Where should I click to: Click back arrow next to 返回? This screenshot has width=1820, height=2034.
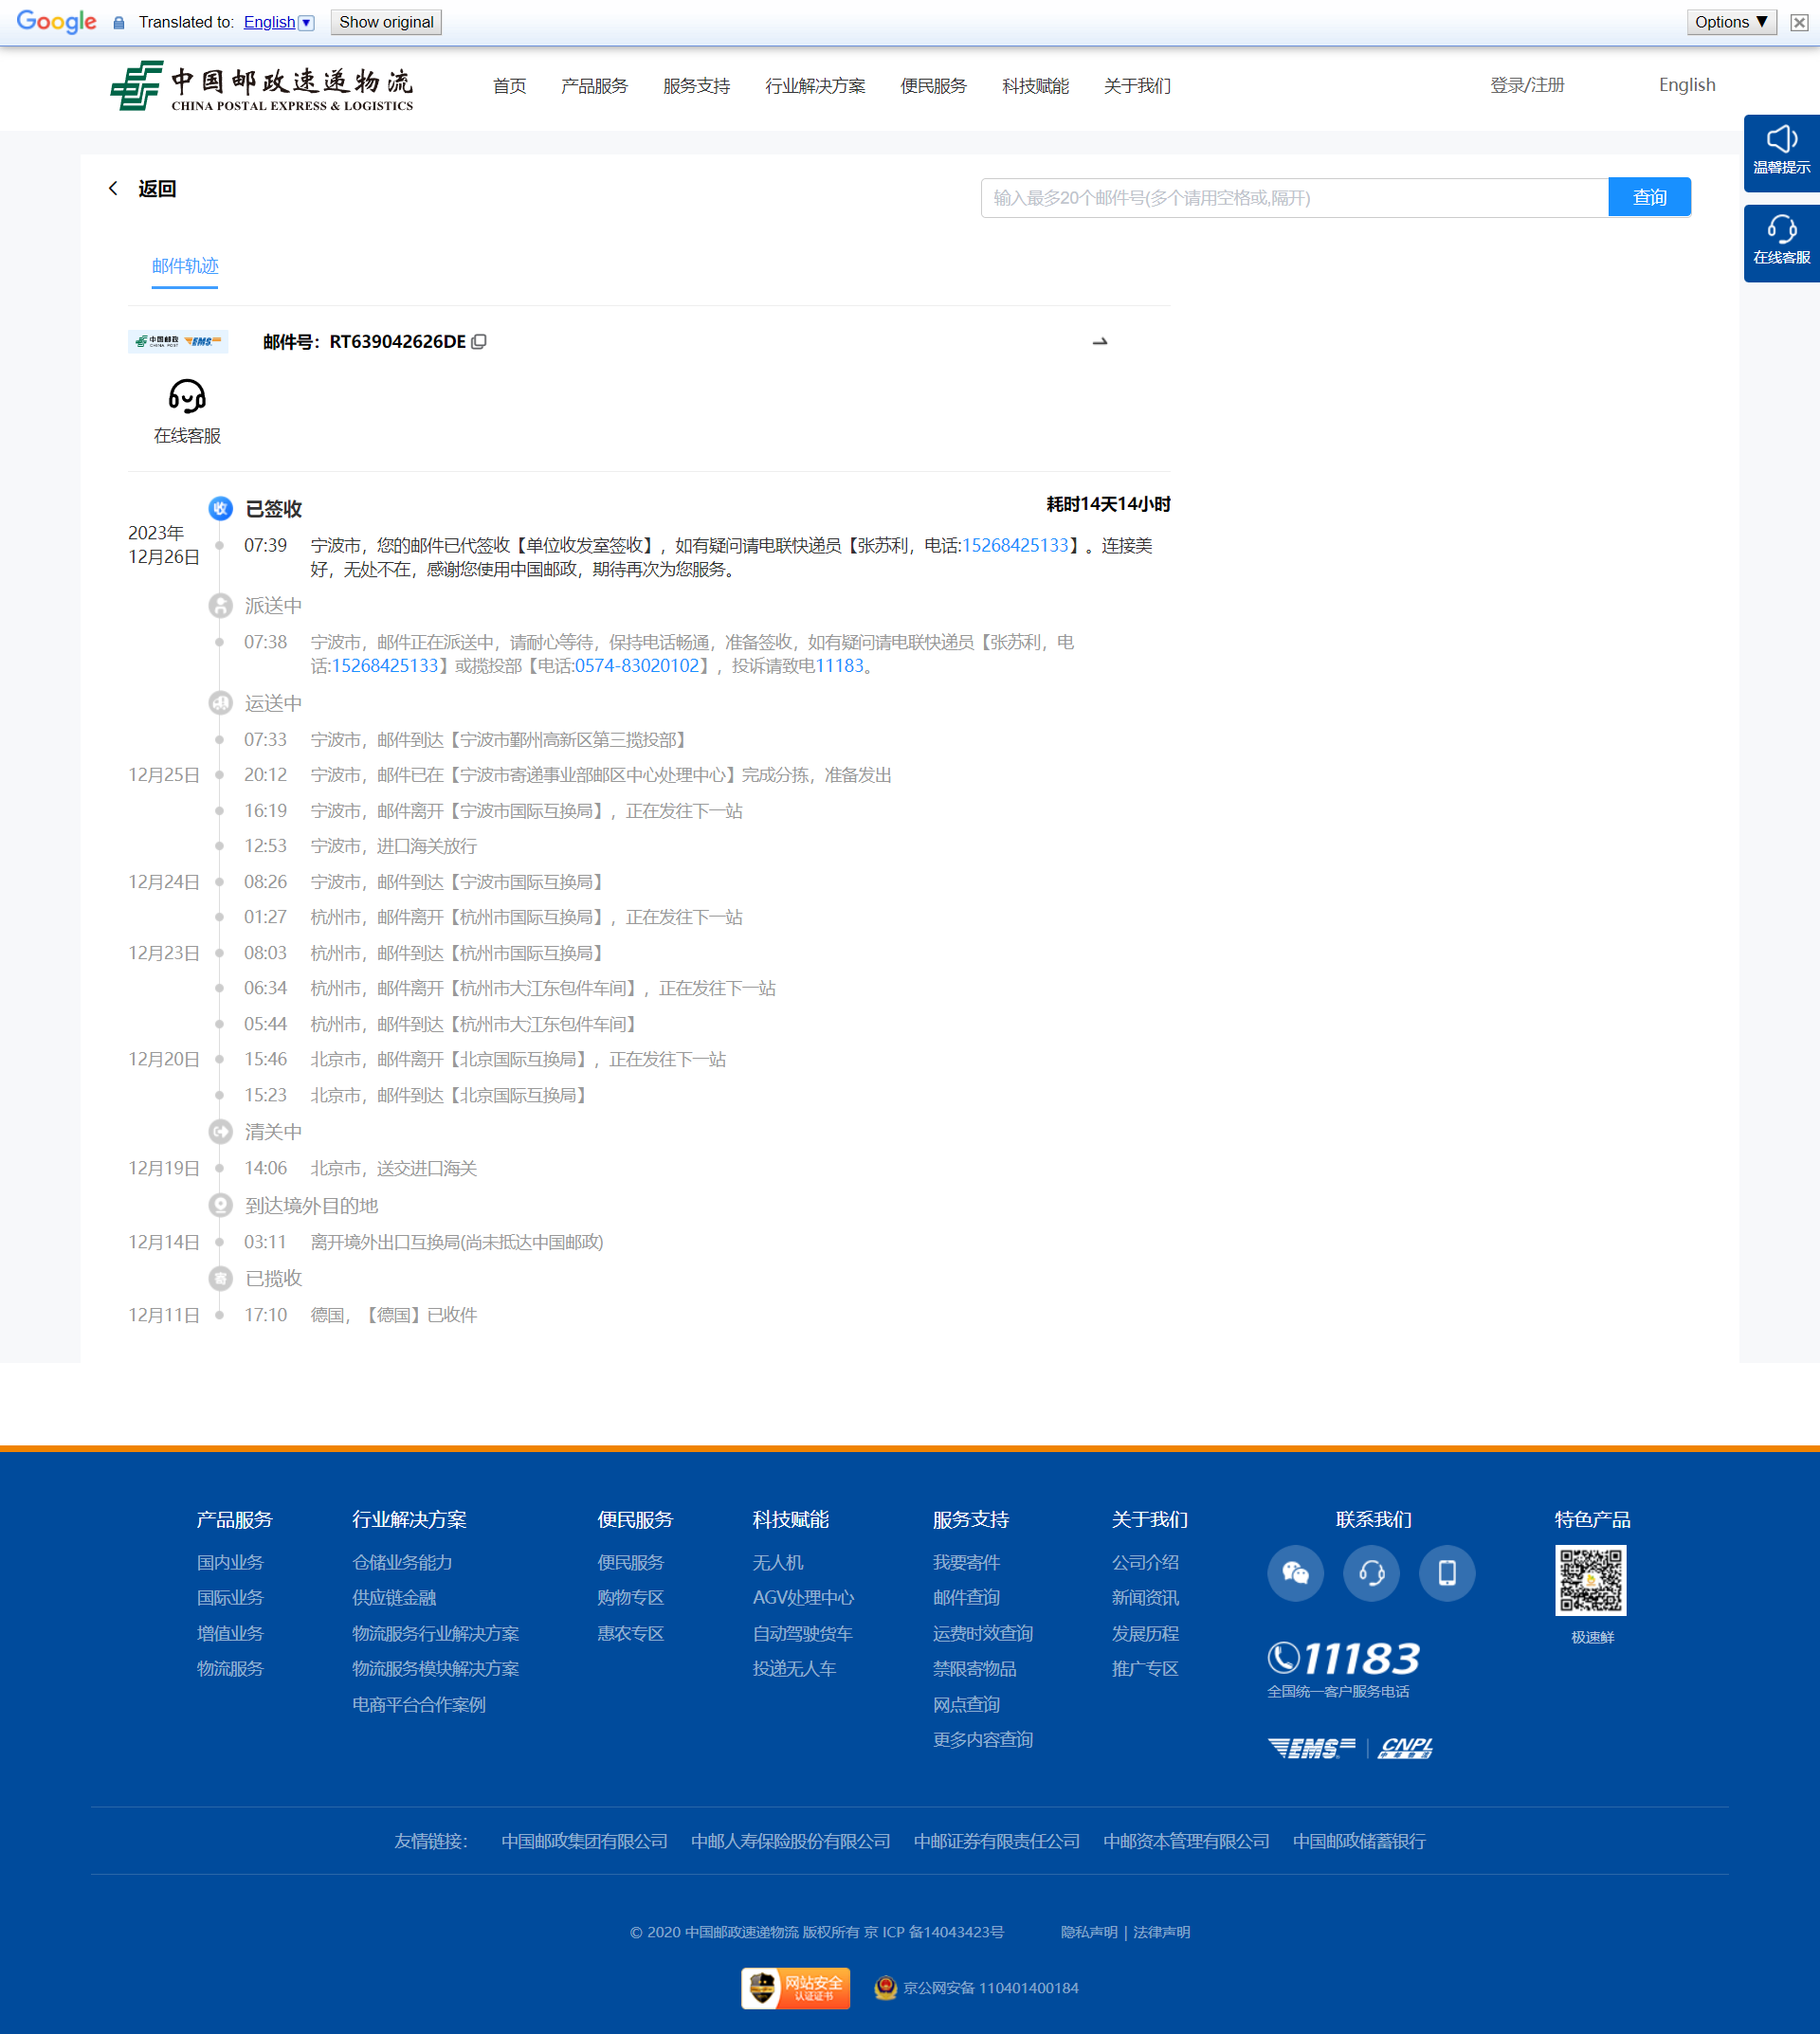pyautogui.click(x=114, y=188)
